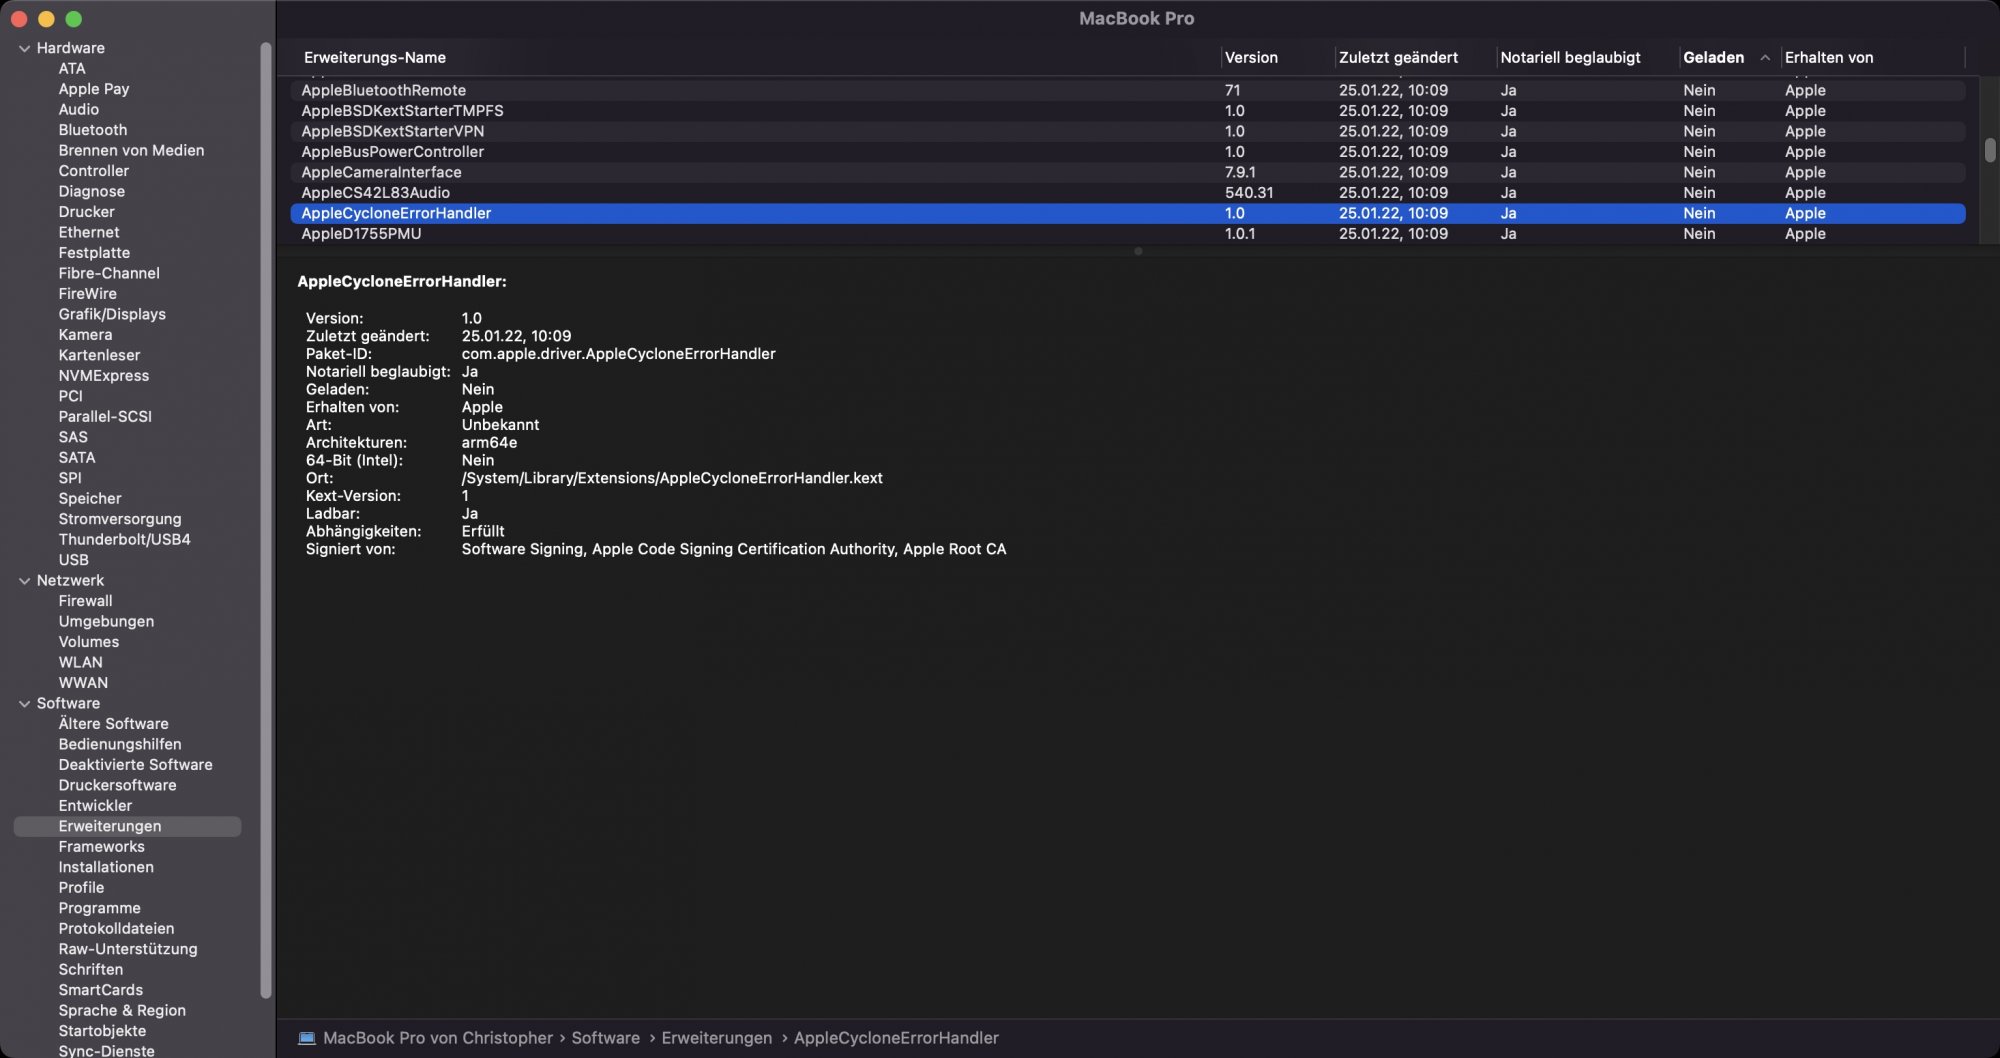This screenshot has height=1058, width=2000.
Task: Sort by the Erhalten von column header
Action: click(x=1829, y=57)
